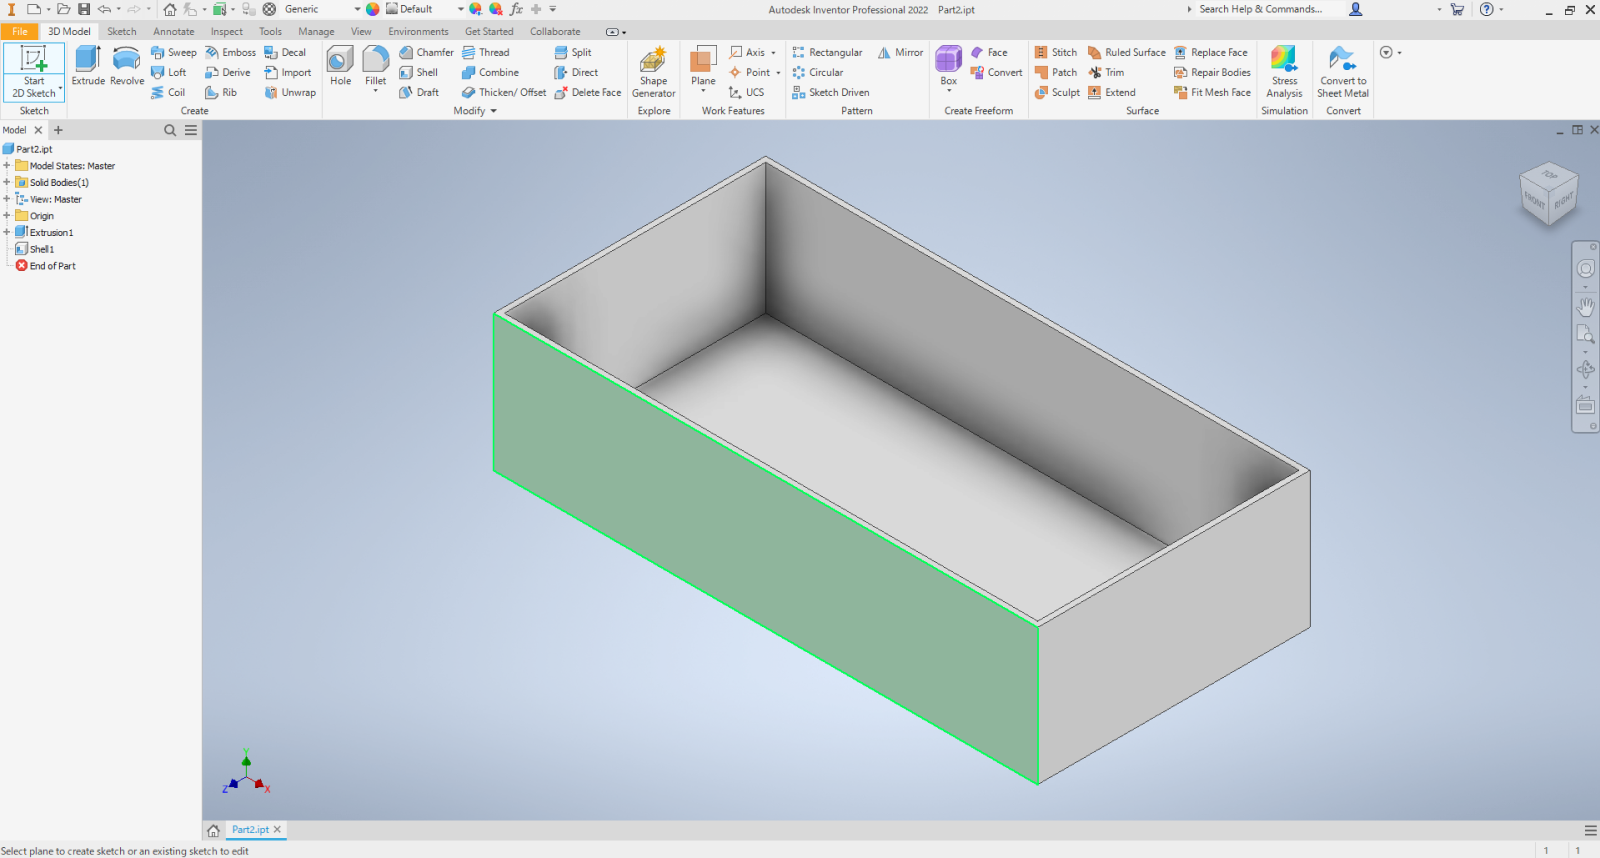This screenshot has height=858, width=1600.
Task: Open the Shape Generator
Action: [653, 72]
